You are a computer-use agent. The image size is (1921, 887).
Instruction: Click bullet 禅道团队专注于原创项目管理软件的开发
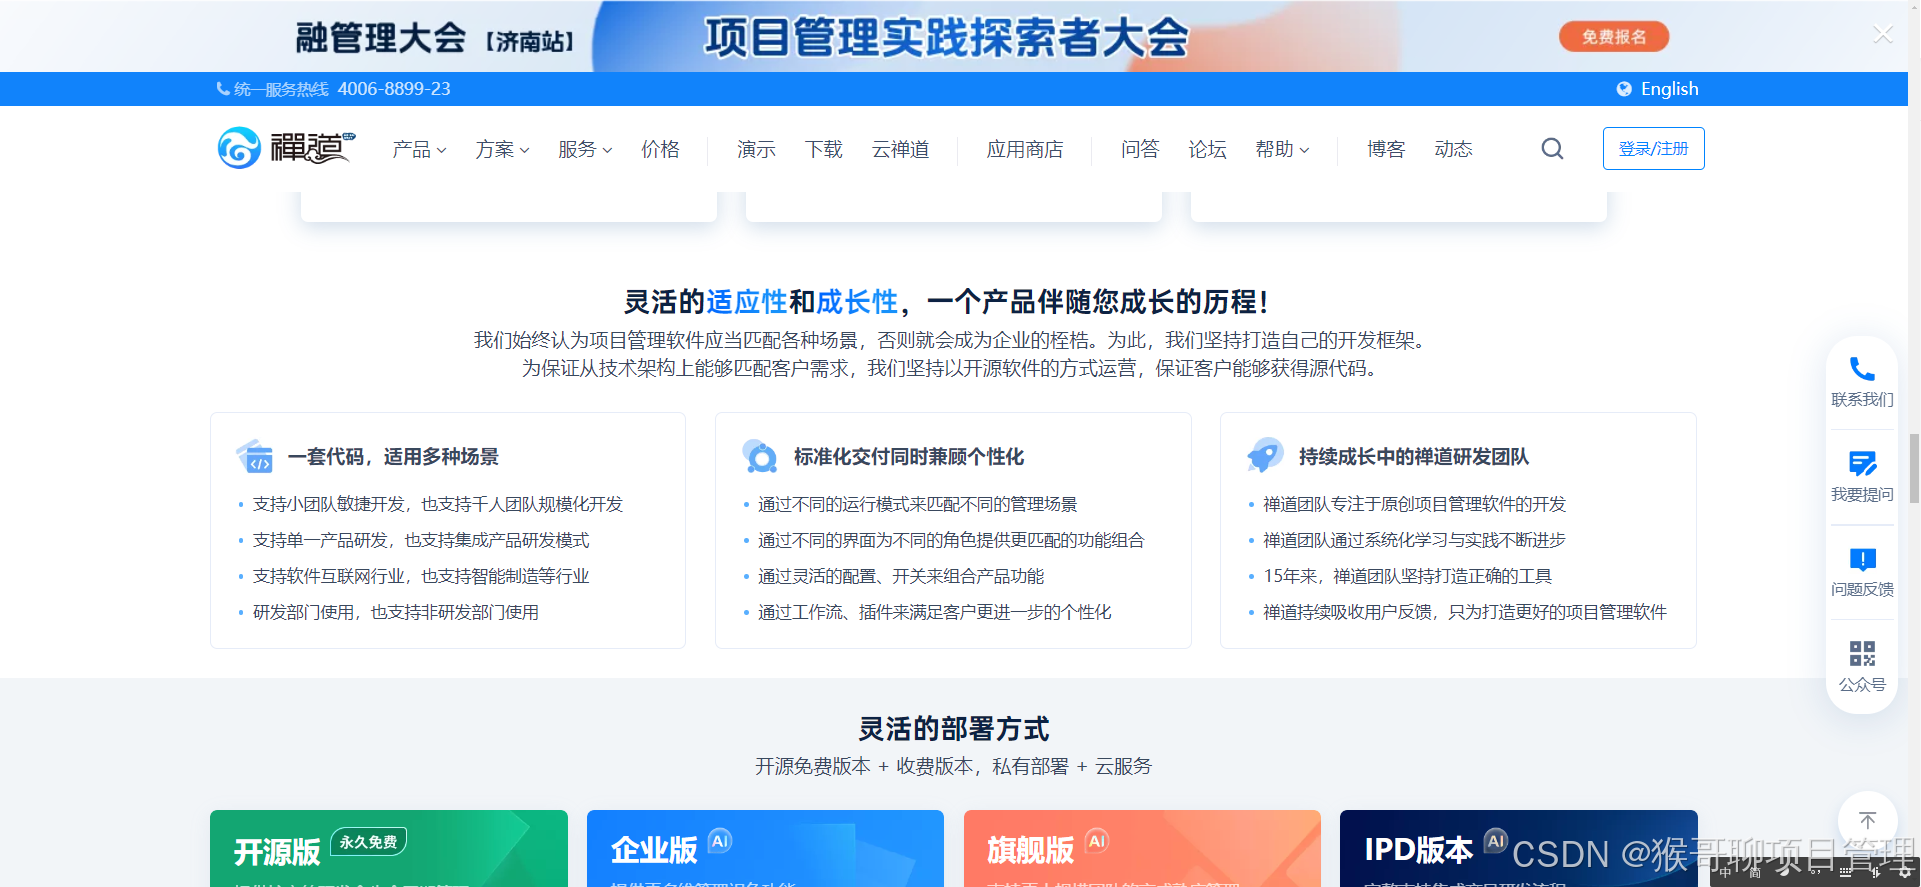1414,504
